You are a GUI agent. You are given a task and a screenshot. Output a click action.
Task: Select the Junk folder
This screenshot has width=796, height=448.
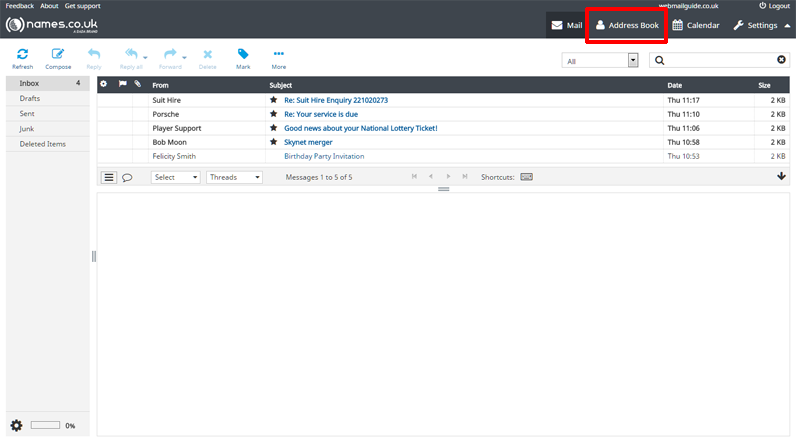[x=48, y=129]
